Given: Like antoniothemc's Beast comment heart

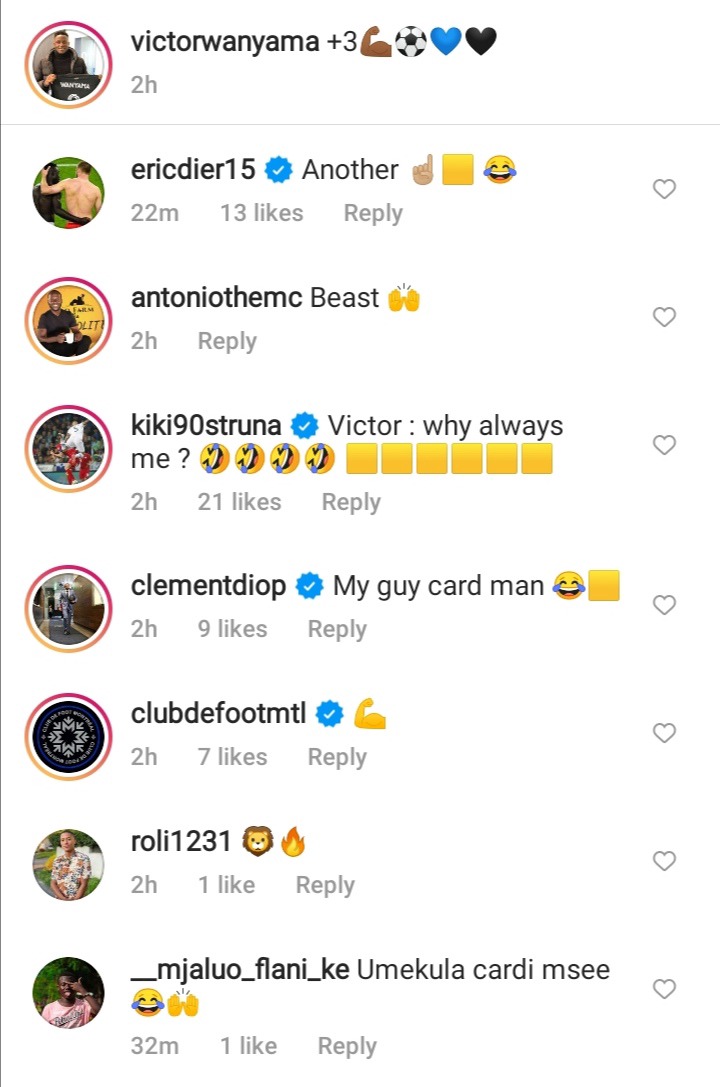Looking at the screenshot, I should click(664, 317).
